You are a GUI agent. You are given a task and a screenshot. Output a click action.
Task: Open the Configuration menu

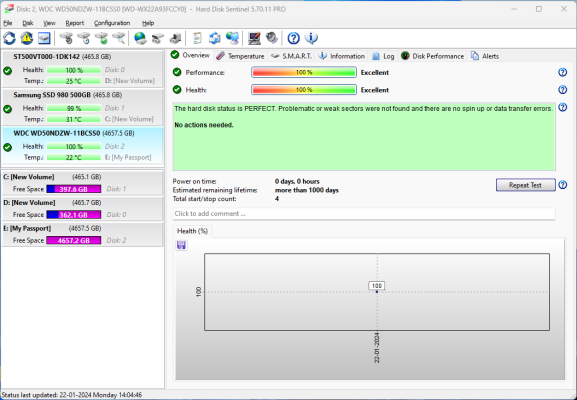point(112,23)
